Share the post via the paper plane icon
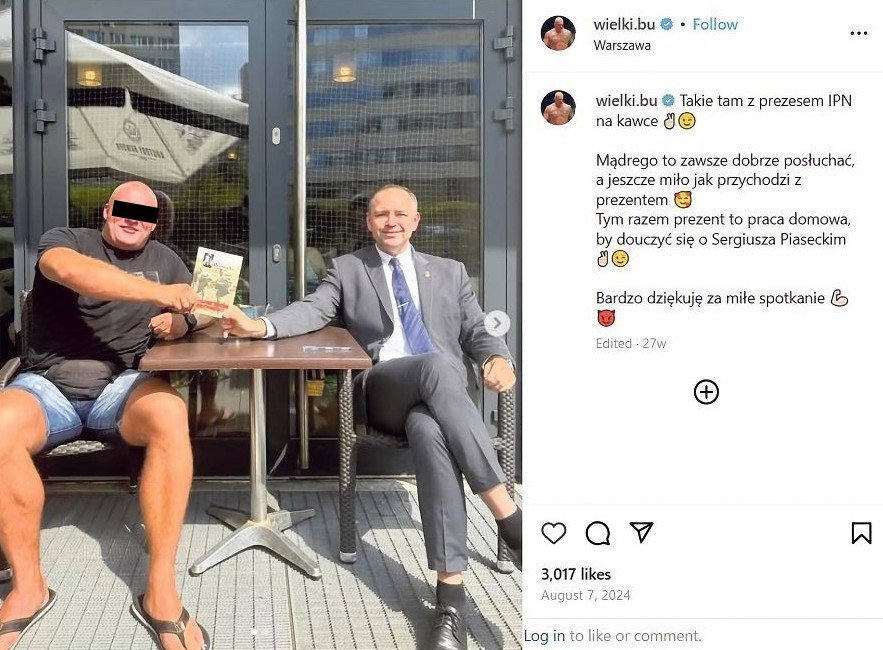This screenshot has height=650, width=883. click(641, 532)
